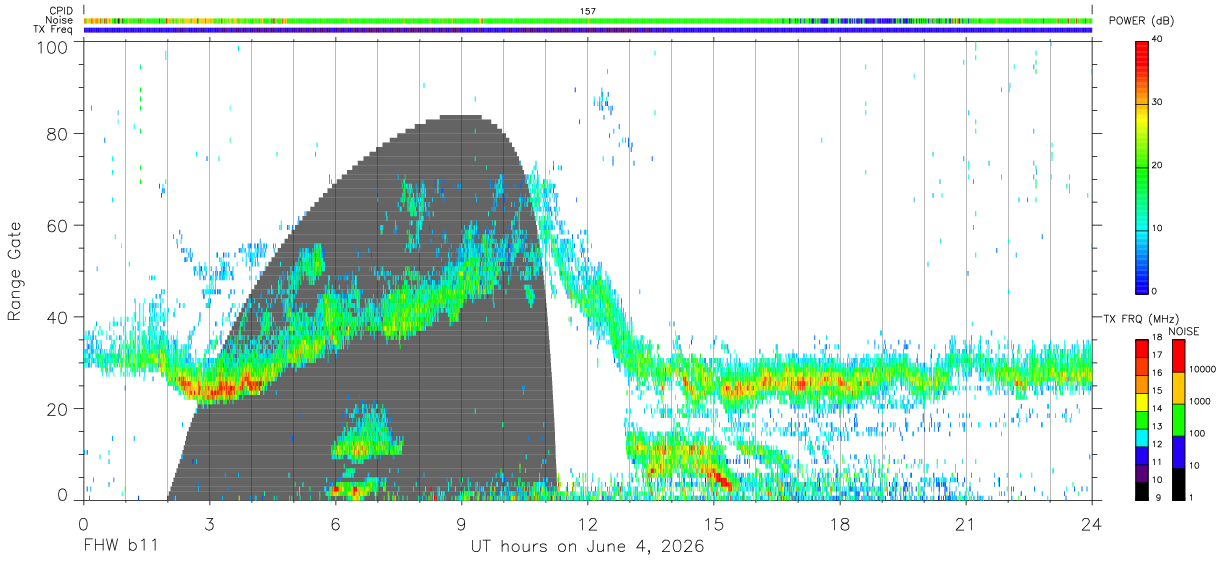Click the 6 tick label on the UT hours axis
This screenshot has width=1228, height=567.
336,523
